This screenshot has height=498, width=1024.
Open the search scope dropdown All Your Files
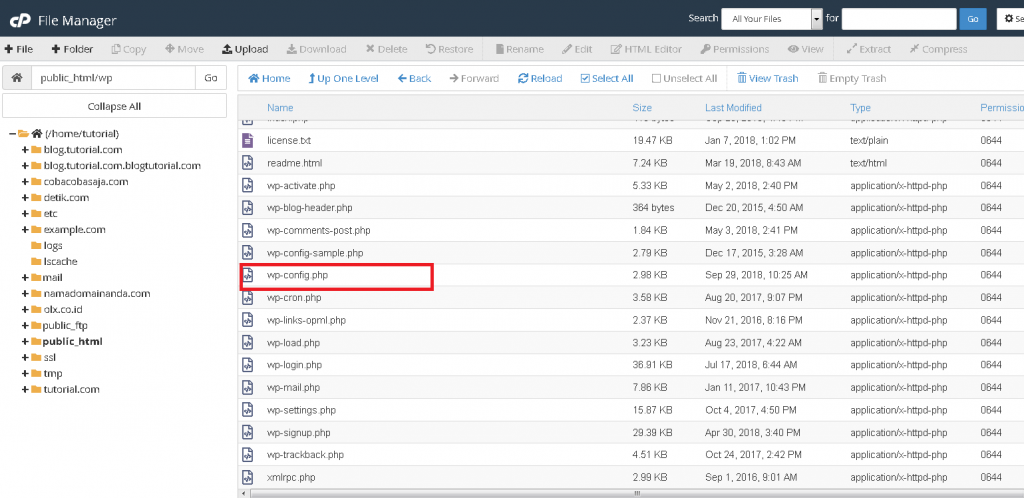771,19
